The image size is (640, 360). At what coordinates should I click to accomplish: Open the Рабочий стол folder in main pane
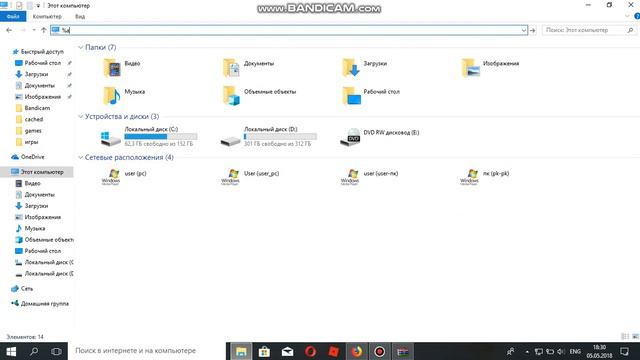371,96
